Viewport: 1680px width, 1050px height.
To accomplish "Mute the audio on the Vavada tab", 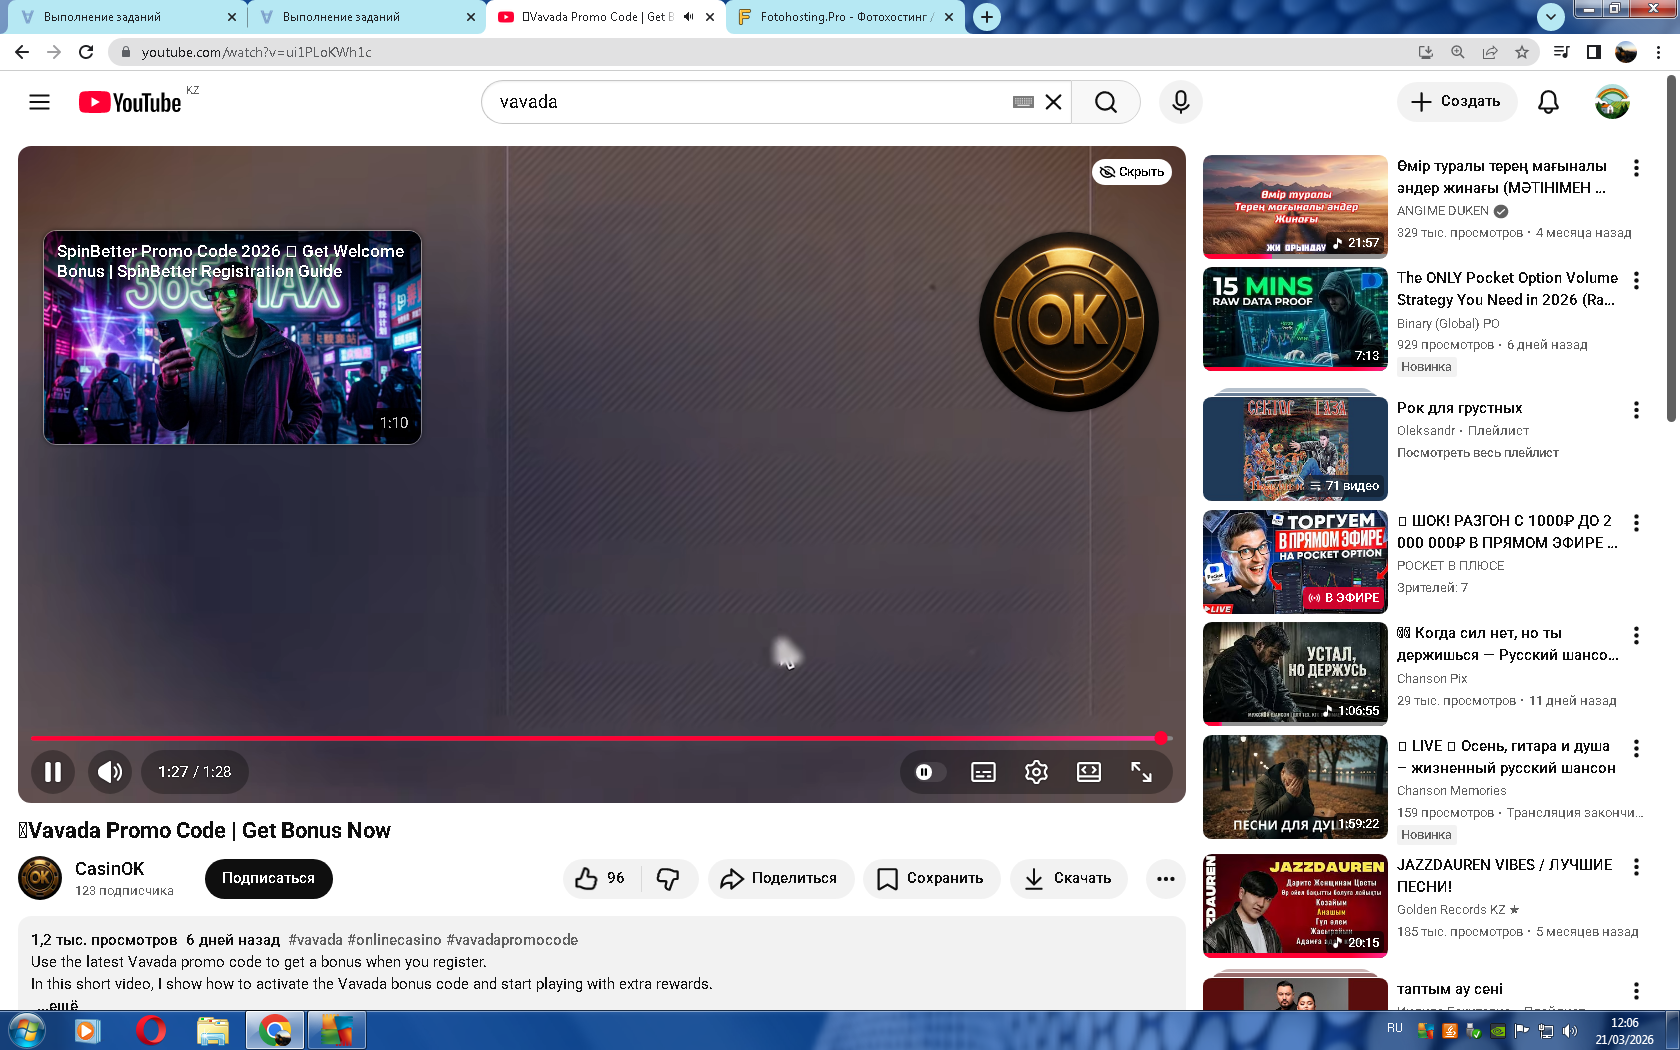I will click(x=688, y=17).
